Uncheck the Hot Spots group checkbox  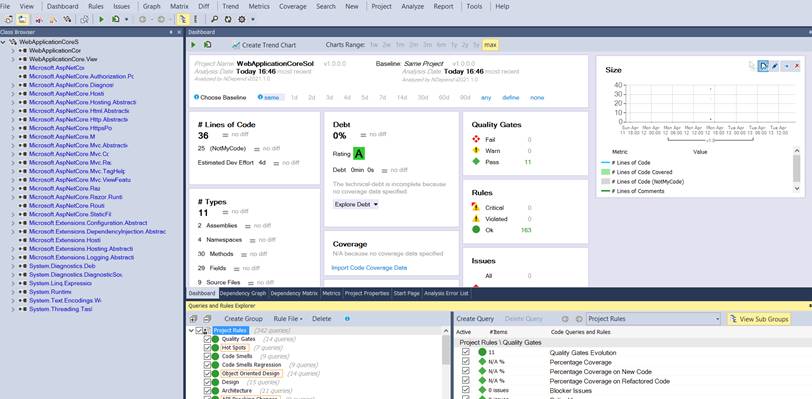tap(208, 348)
